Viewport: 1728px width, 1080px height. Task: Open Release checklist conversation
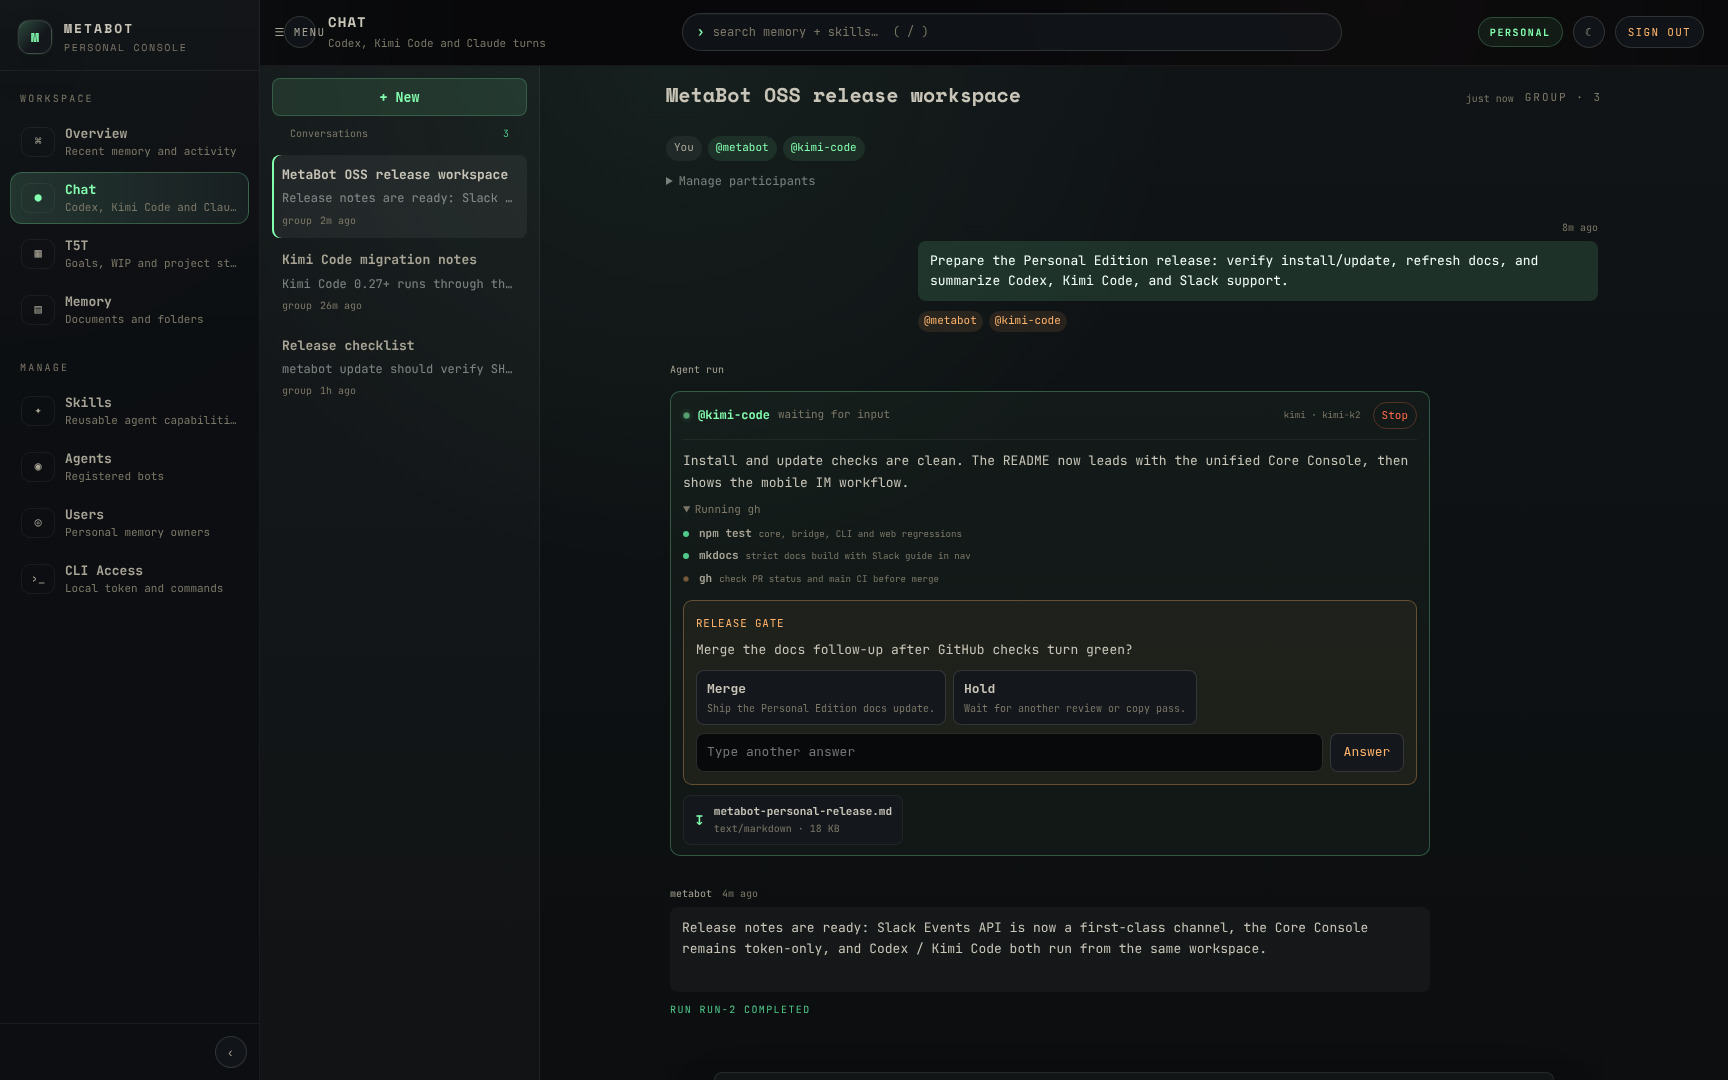[399, 367]
